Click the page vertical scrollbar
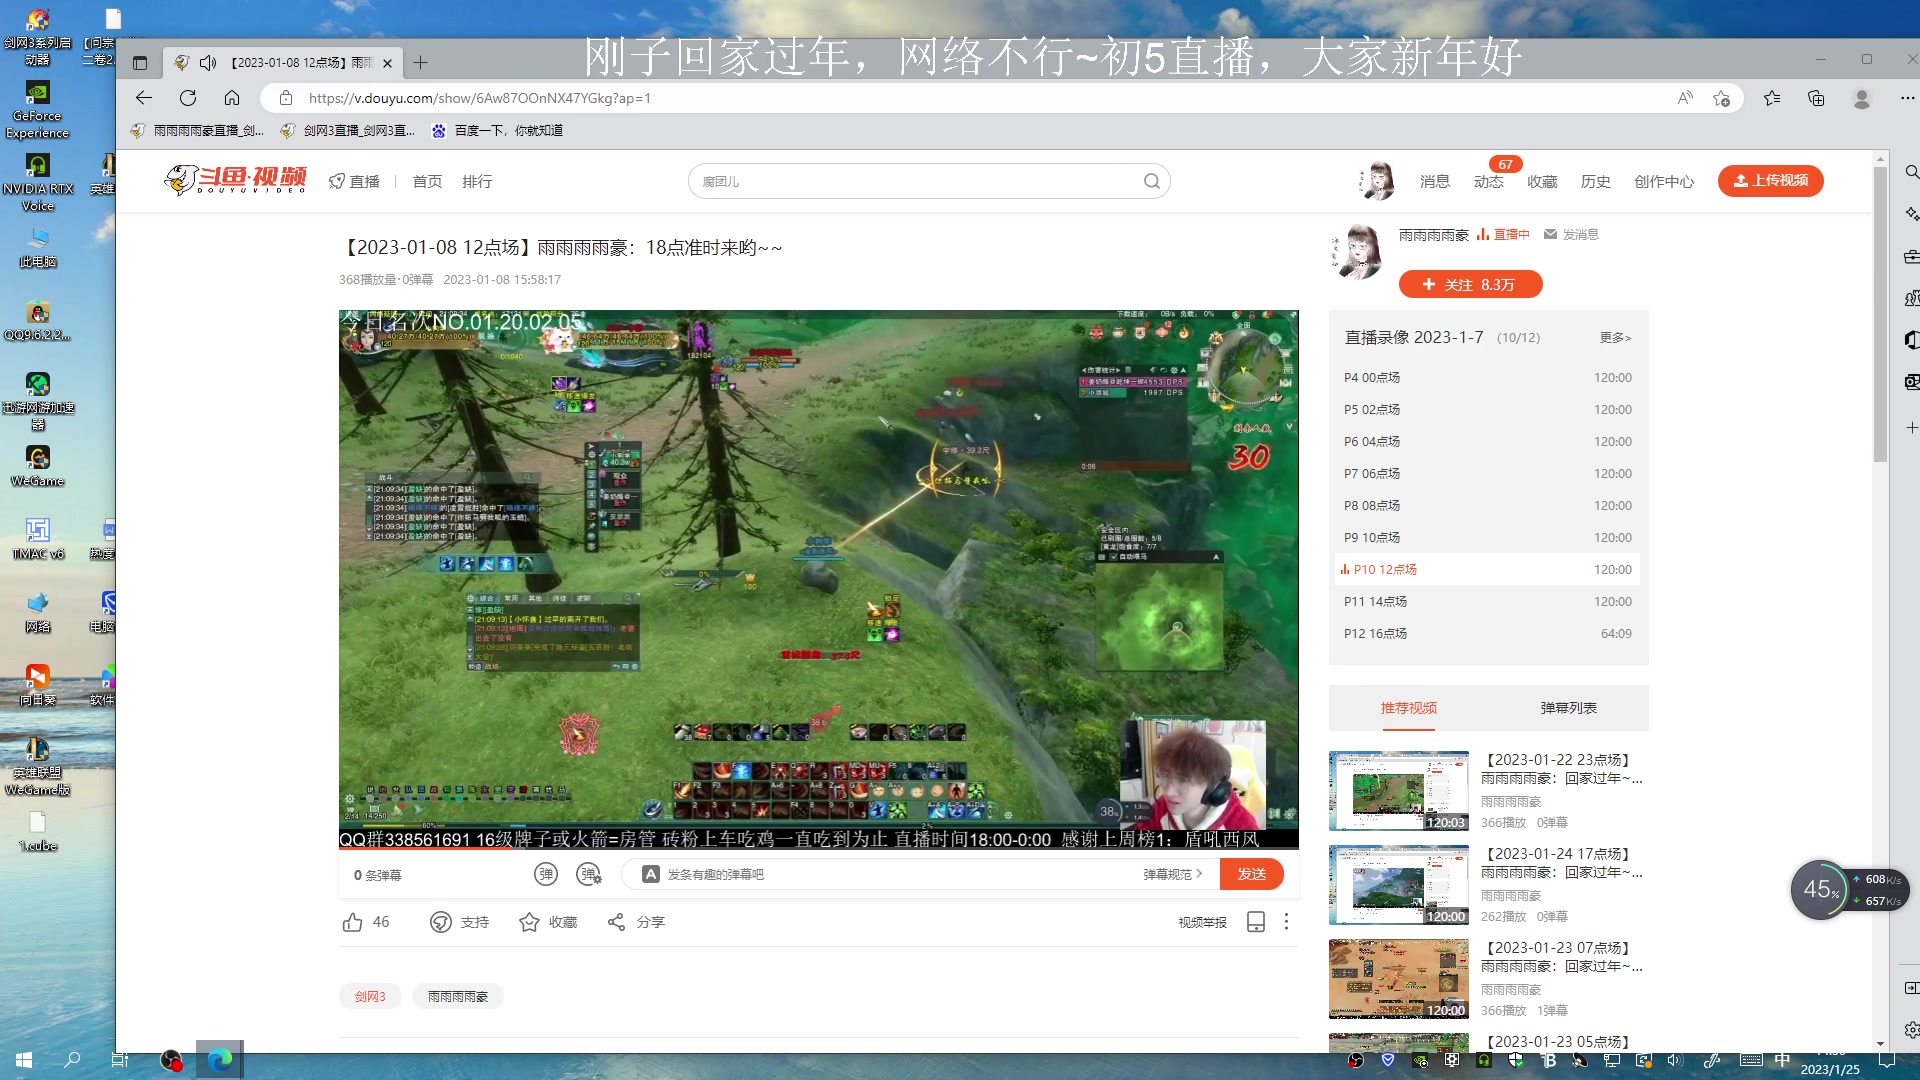Viewport: 1920px width, 1080px height. coord(1880,315)
